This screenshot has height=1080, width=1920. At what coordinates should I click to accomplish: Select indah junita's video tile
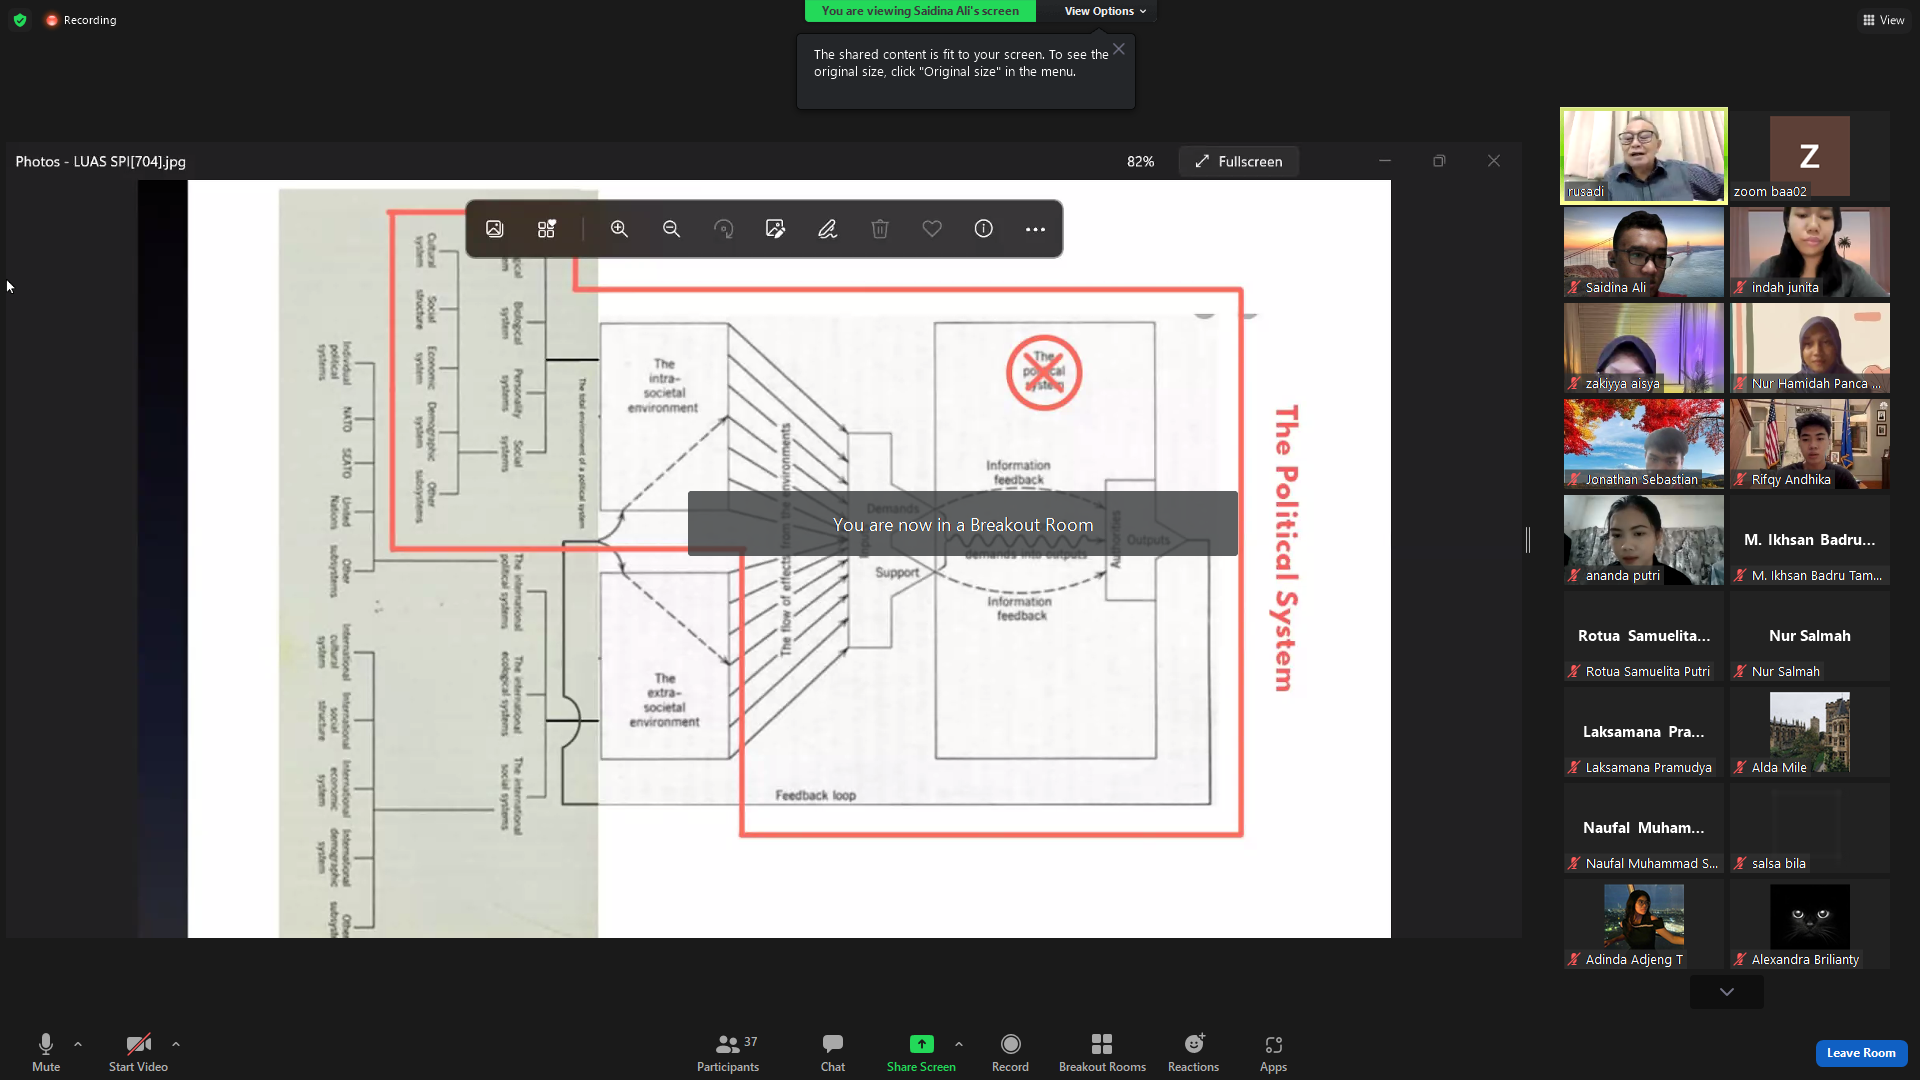point(1810,252)
